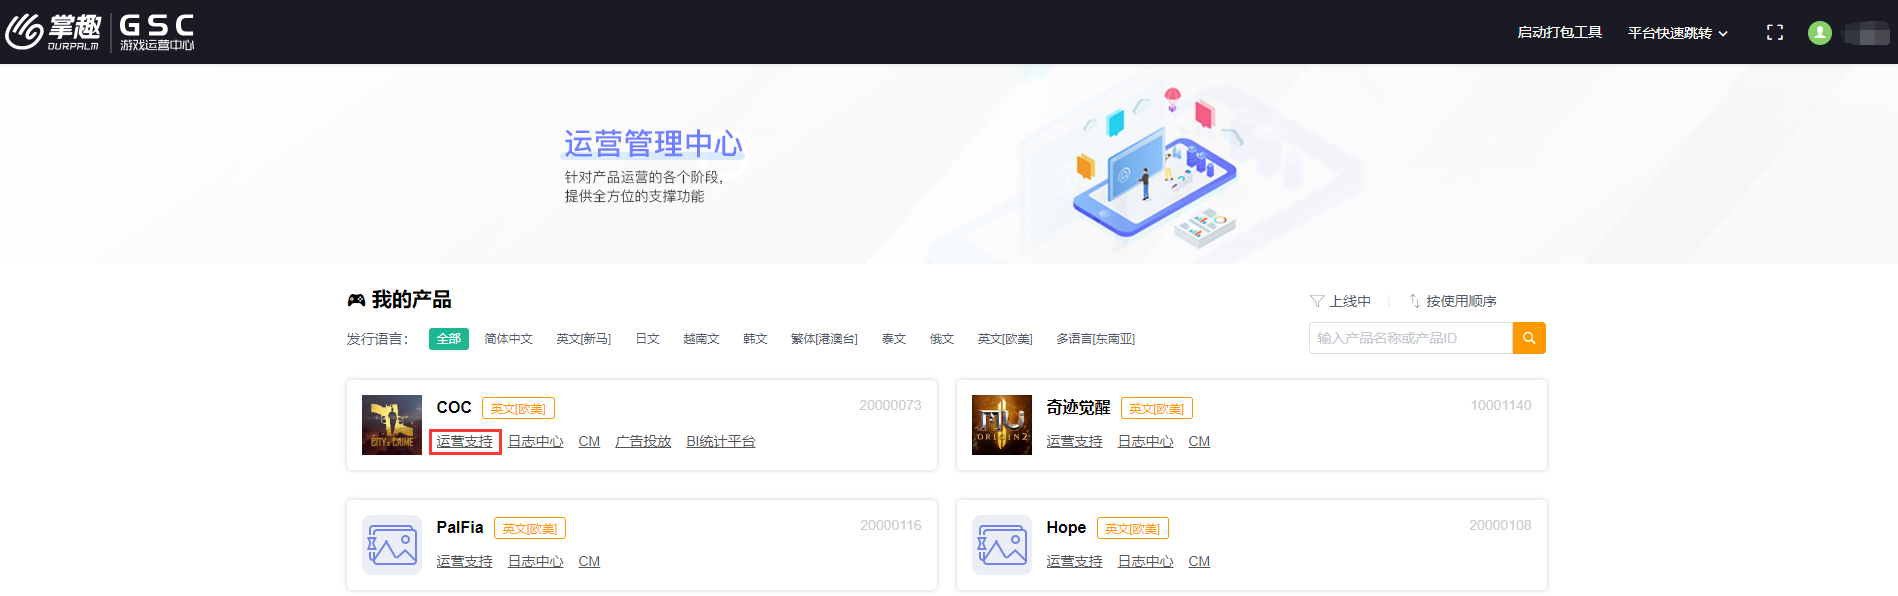Screen dimensions: 1898x596
Task: Open 启动打包工具 in the header
Action: pos(1559,33)
